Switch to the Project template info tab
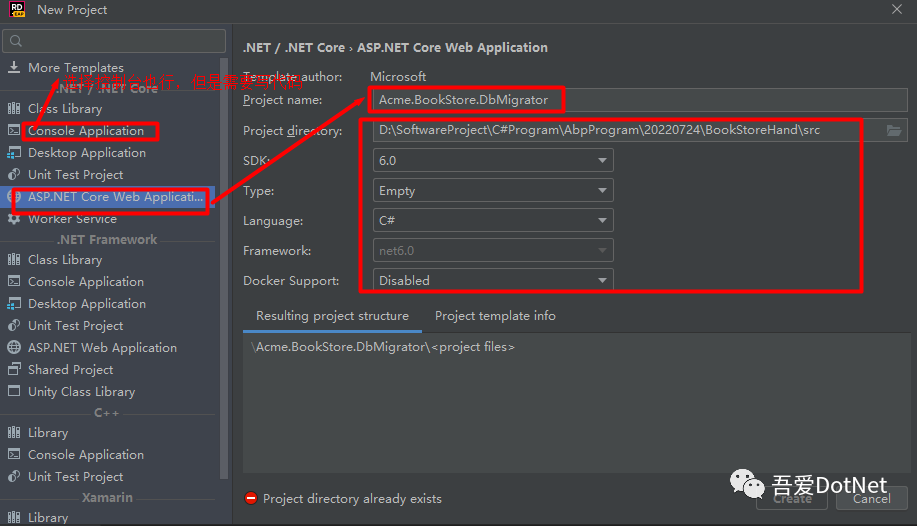This screenshot has width=917, height=526. tap(495, 316)
